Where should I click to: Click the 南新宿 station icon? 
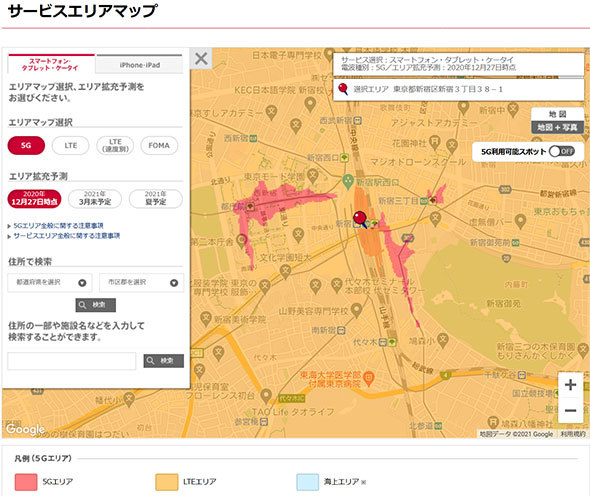341,330
